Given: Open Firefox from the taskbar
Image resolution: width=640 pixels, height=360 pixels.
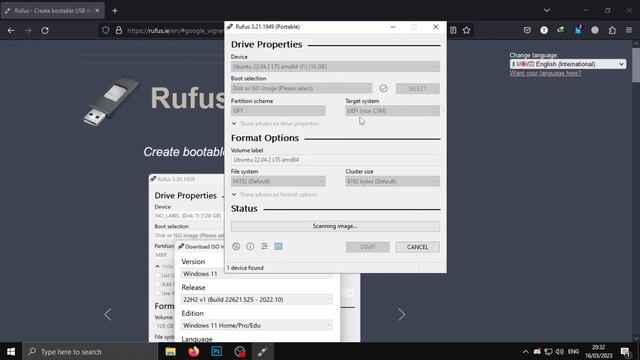Looking at the screenshot, I should point(194,351).
